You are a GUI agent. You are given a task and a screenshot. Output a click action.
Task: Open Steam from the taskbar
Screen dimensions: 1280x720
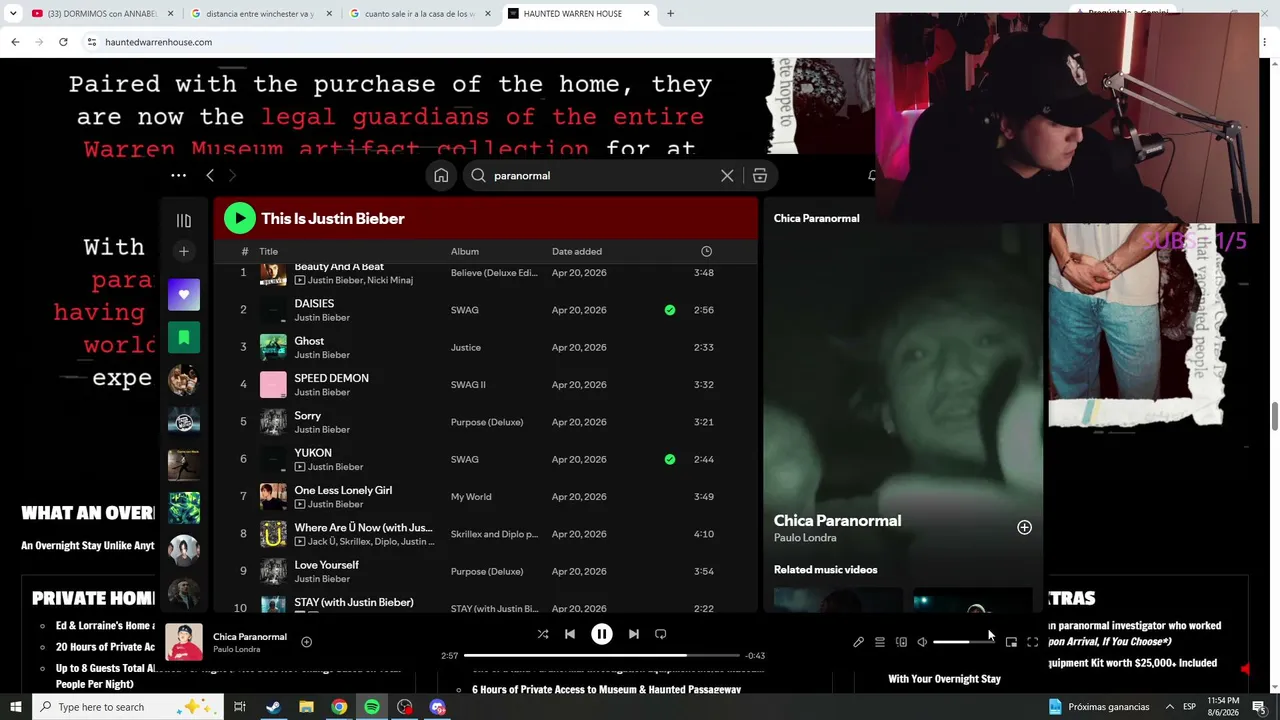(x=273, y=707)
